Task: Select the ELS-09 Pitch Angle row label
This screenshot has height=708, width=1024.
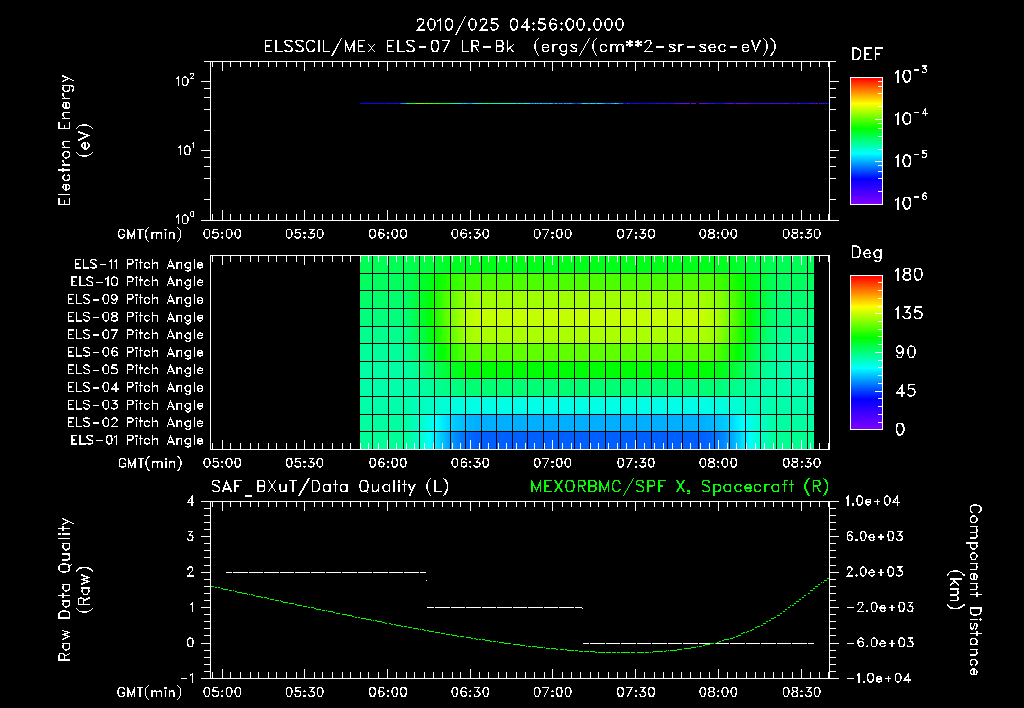Action: [135, 300]
